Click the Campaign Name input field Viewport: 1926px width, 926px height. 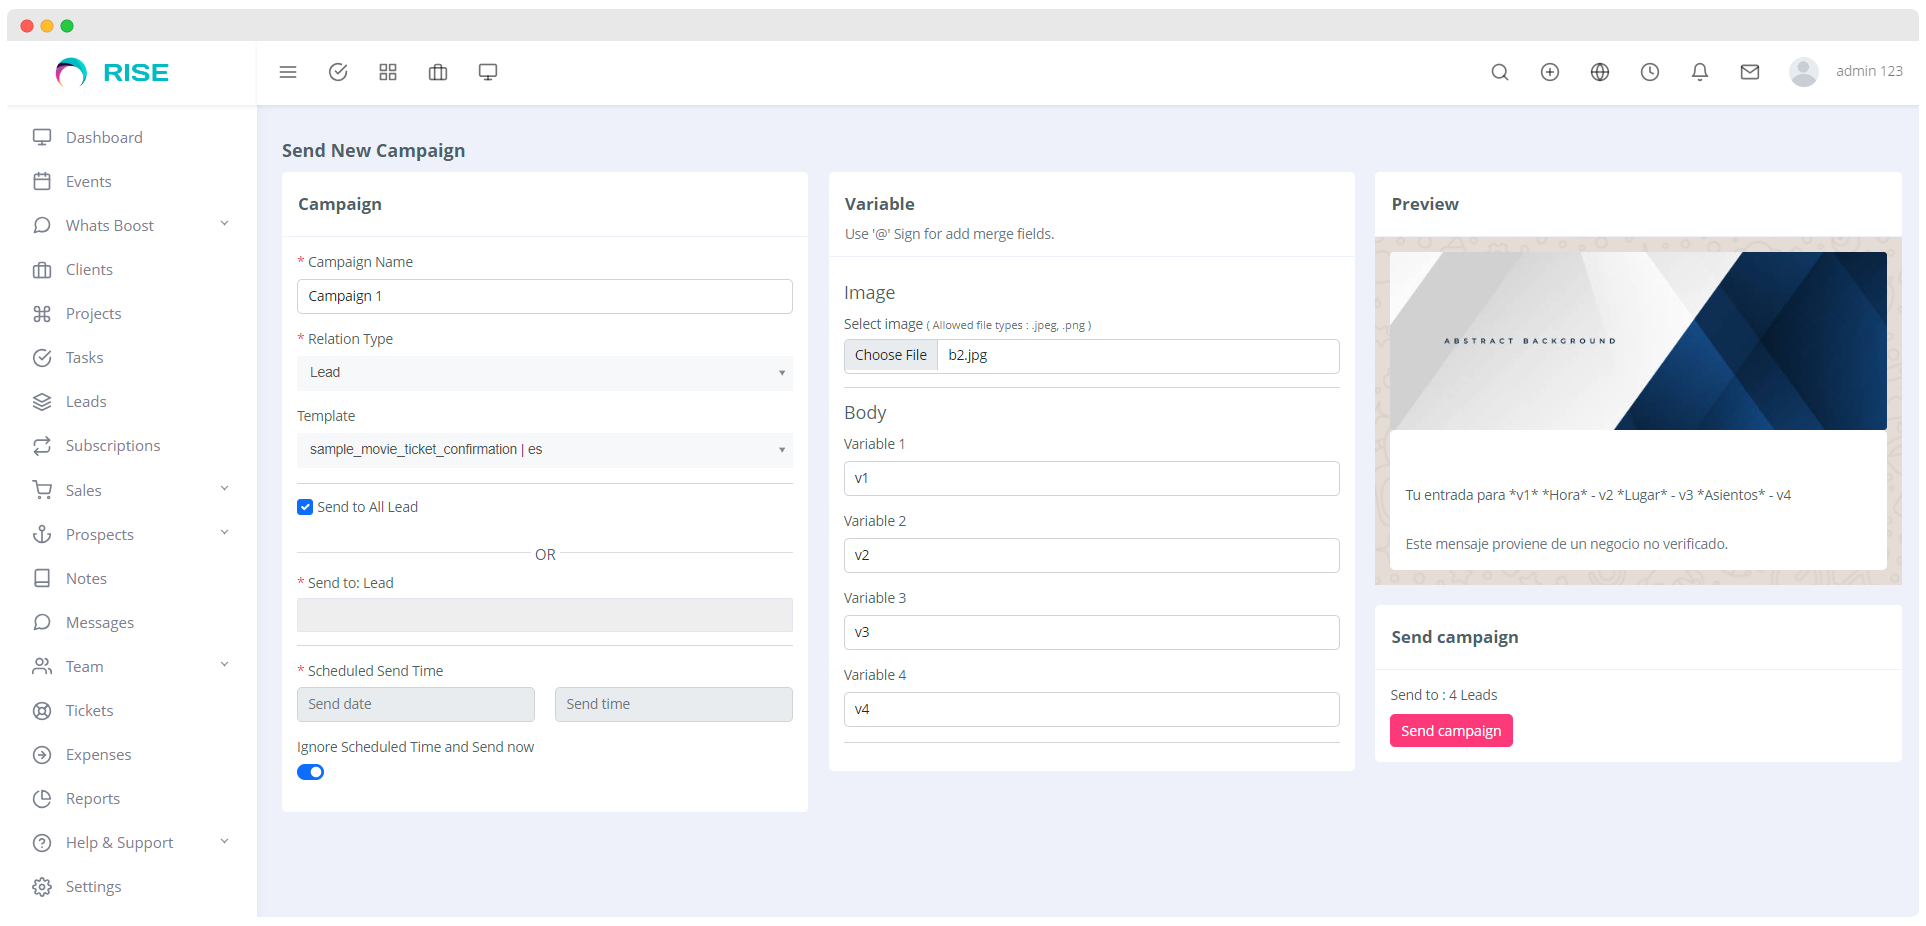[x=545, y=296]
